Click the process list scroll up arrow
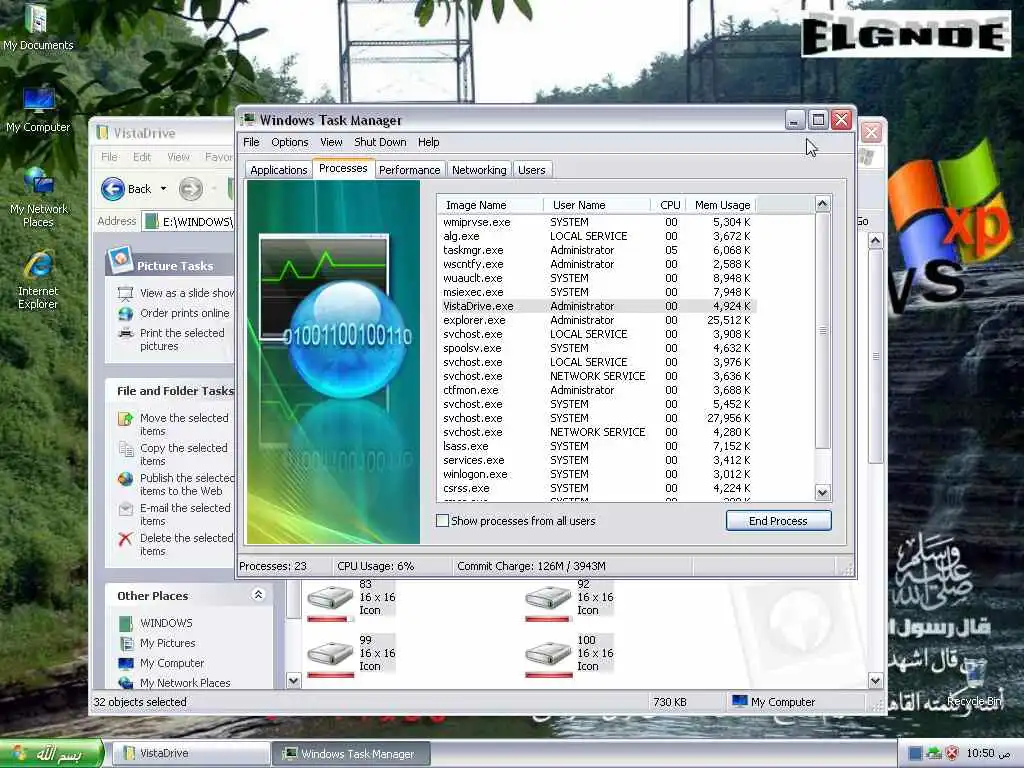The height and width of the screenshot is (768, 1024). click(822, 204)
